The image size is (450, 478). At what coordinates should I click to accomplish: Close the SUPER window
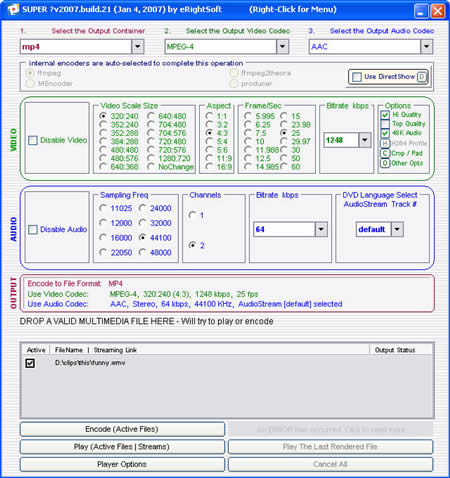click(x=438, y=11)
